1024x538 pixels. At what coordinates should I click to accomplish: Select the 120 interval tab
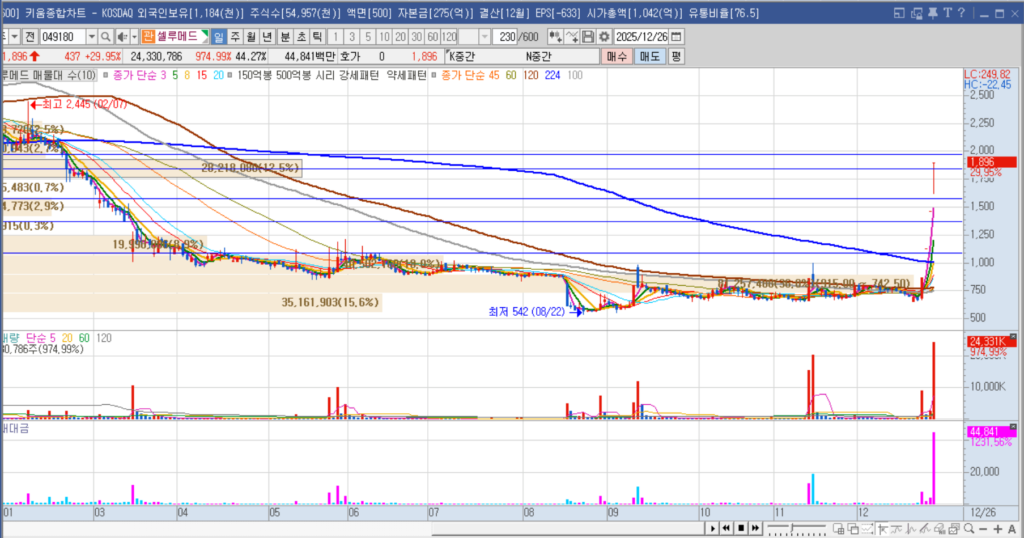(449, 37)
